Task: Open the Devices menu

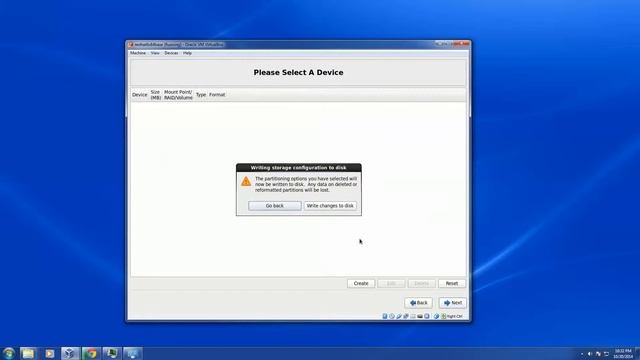Action: (x=171, y=53)
